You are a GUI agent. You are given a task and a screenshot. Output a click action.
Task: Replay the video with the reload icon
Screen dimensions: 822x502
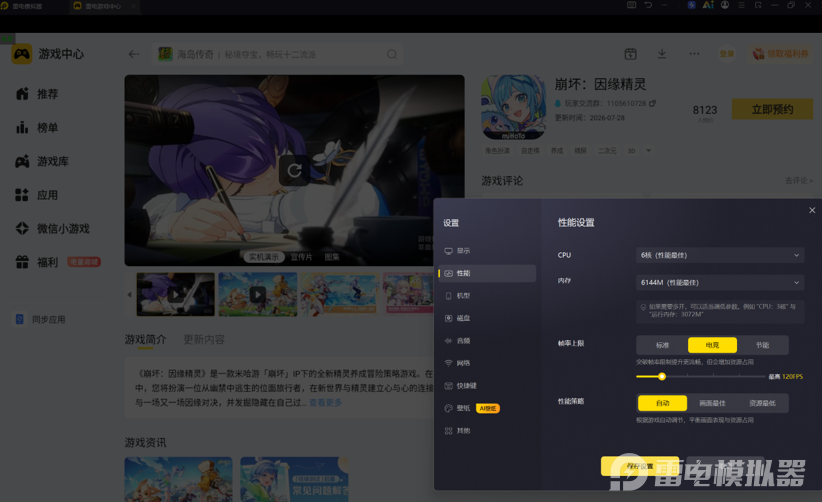(294, 170)
